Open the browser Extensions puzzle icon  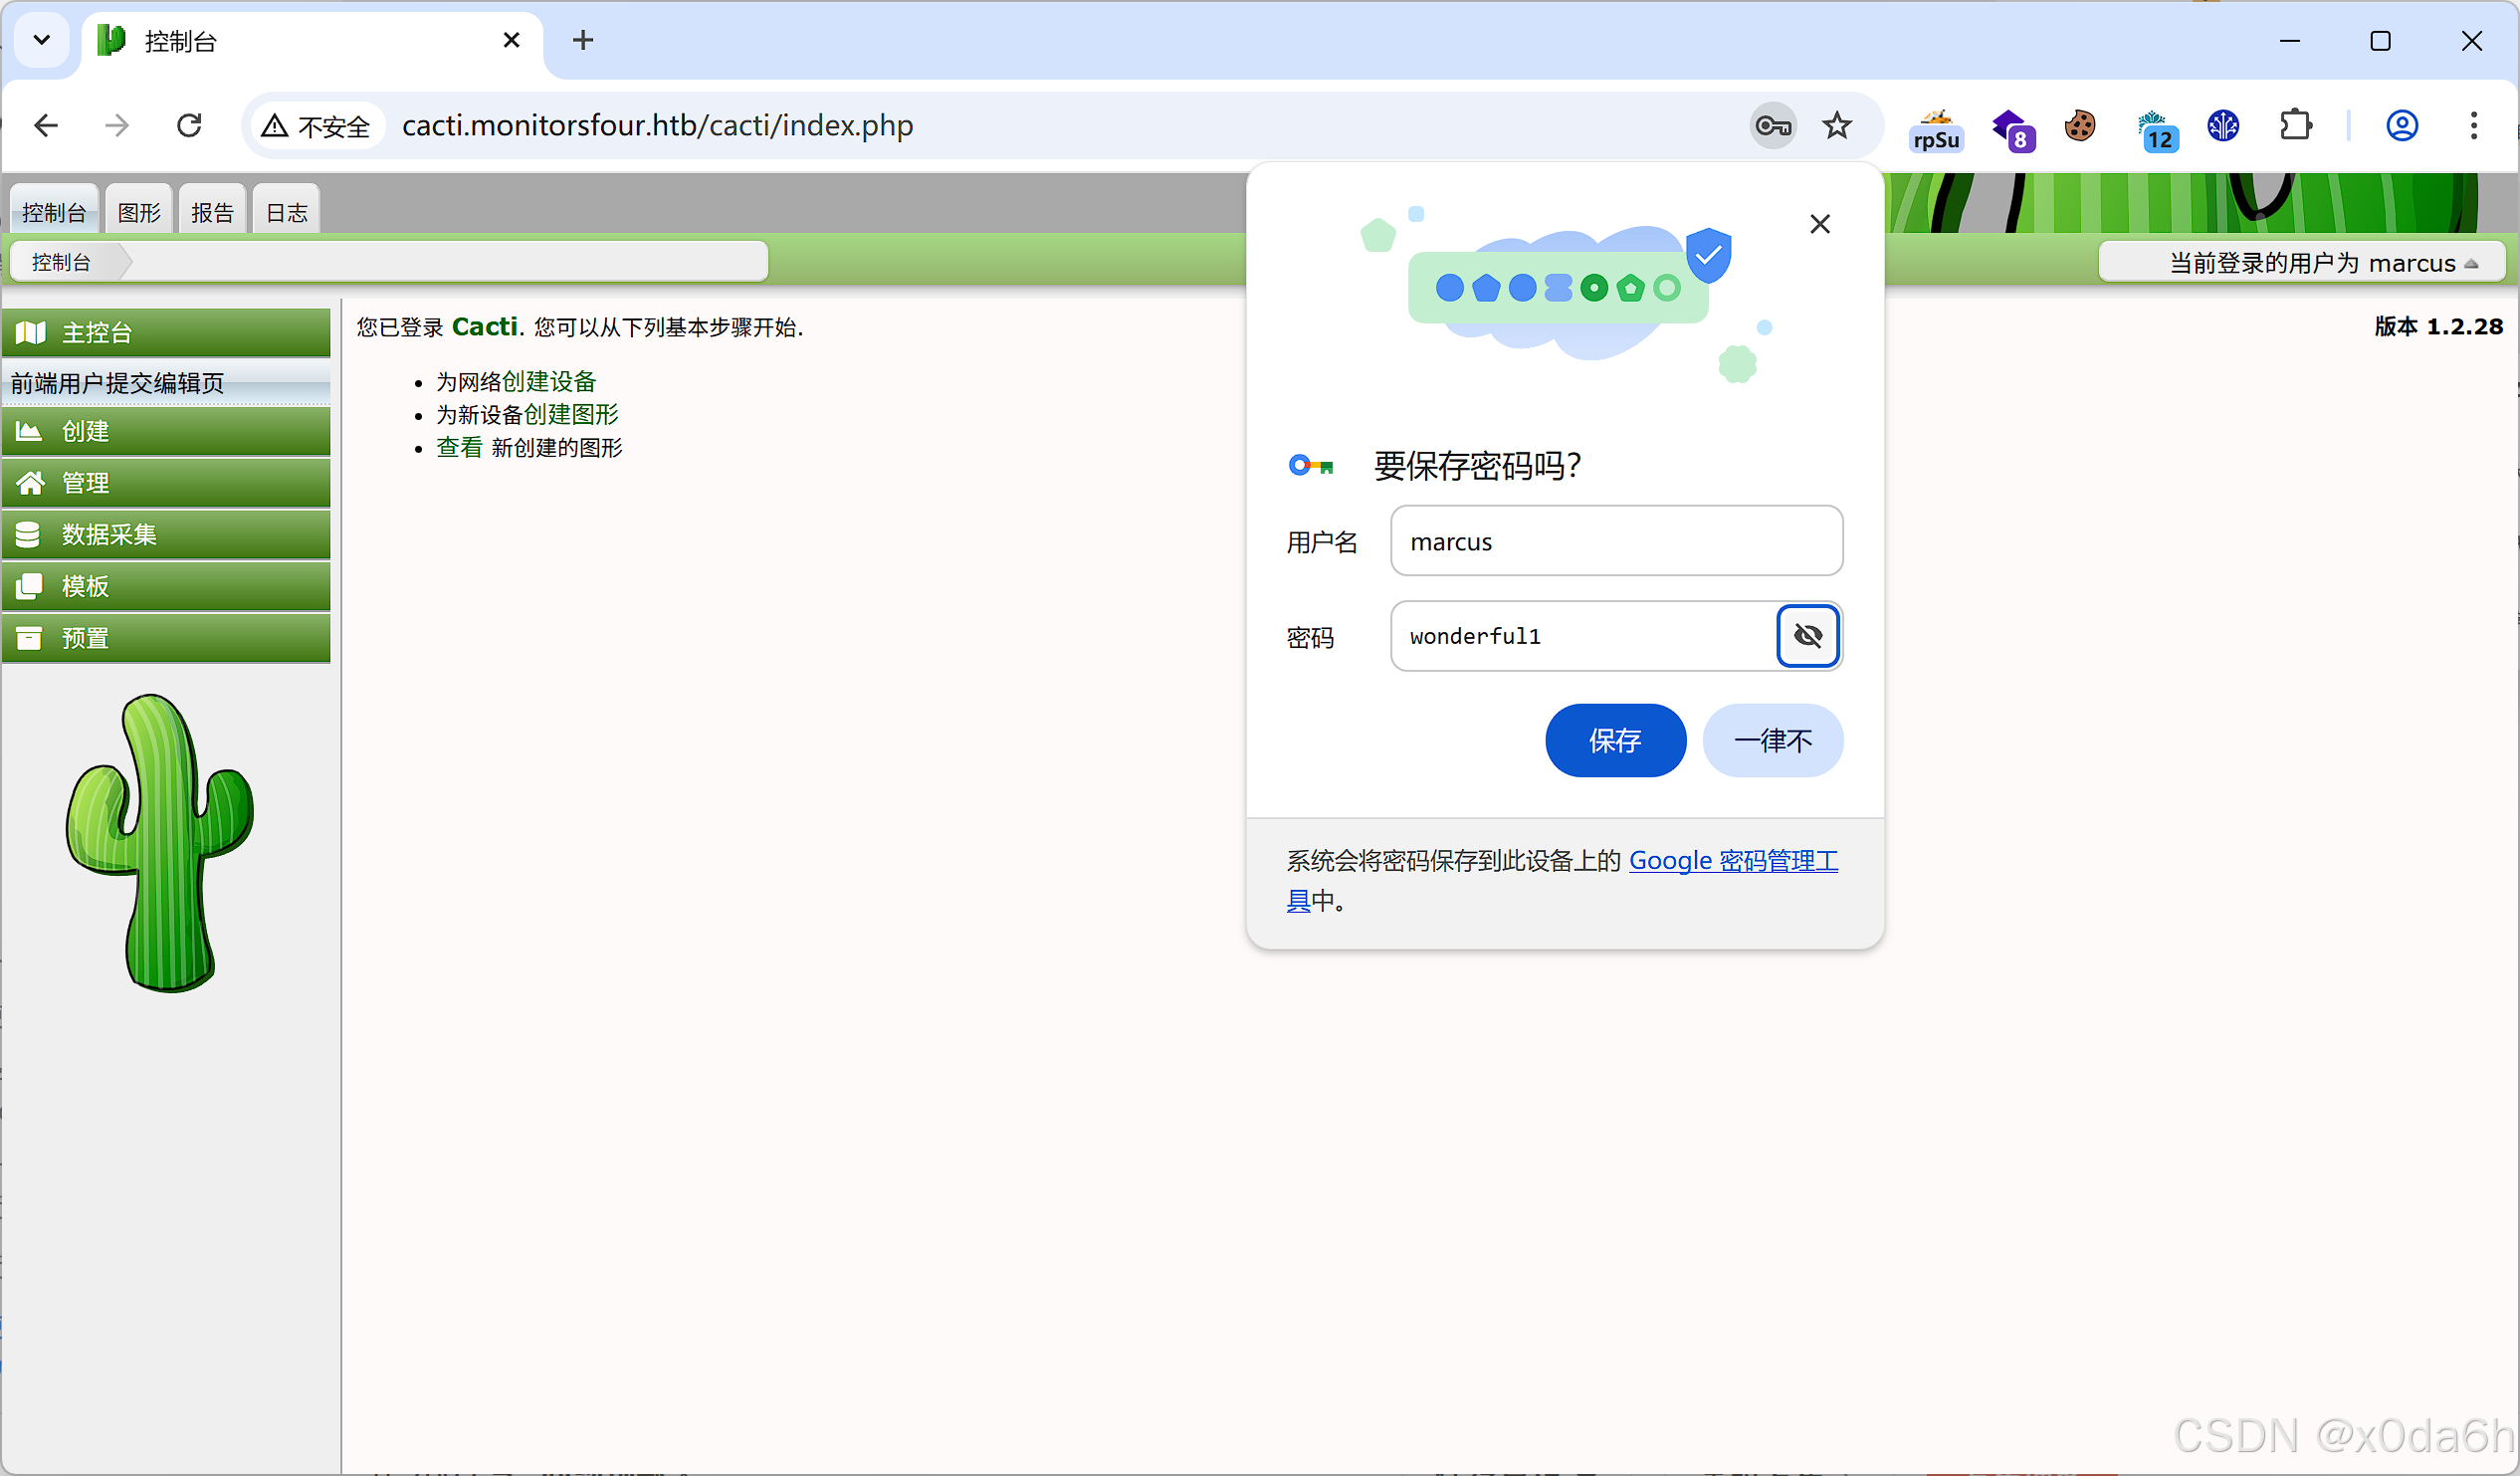2294,126
